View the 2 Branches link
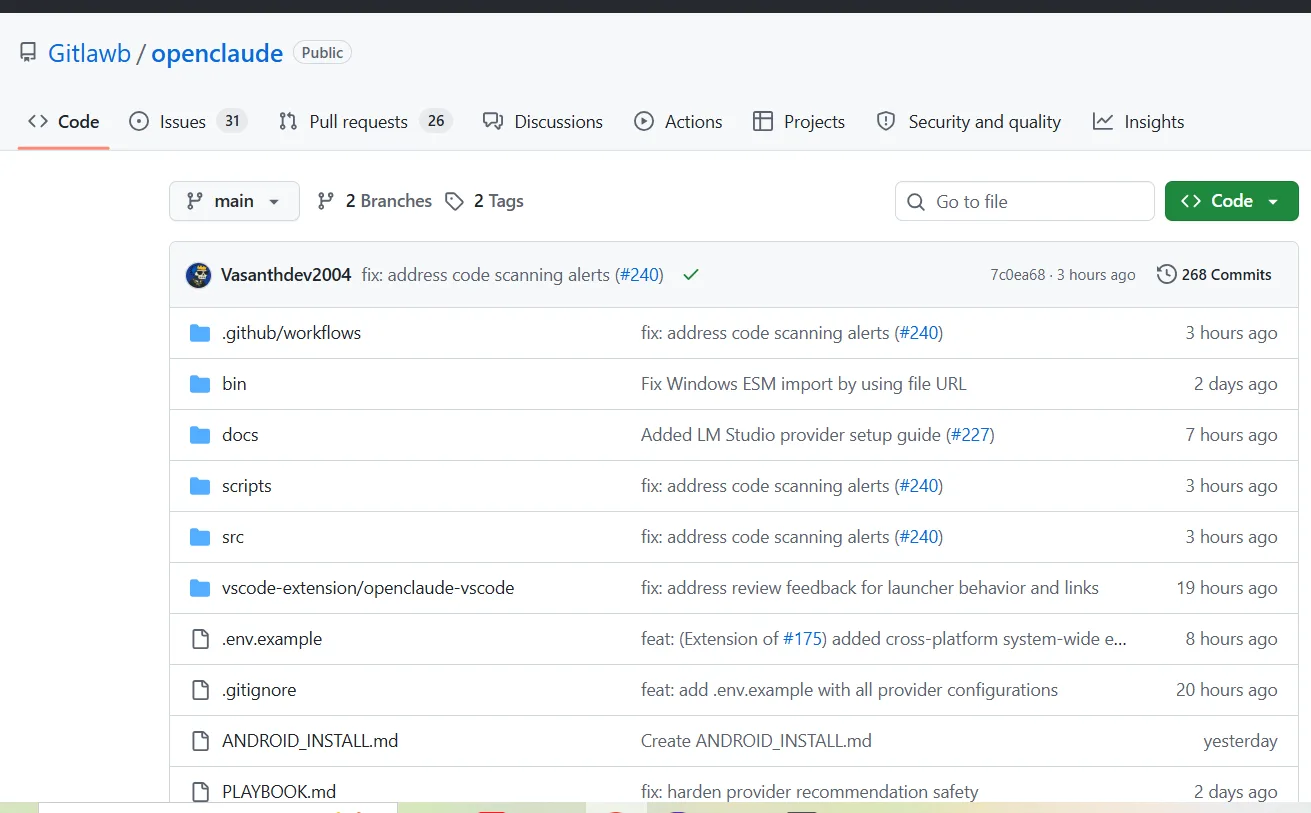This screenshot has width=1311, height=813. tap(374, 201)
